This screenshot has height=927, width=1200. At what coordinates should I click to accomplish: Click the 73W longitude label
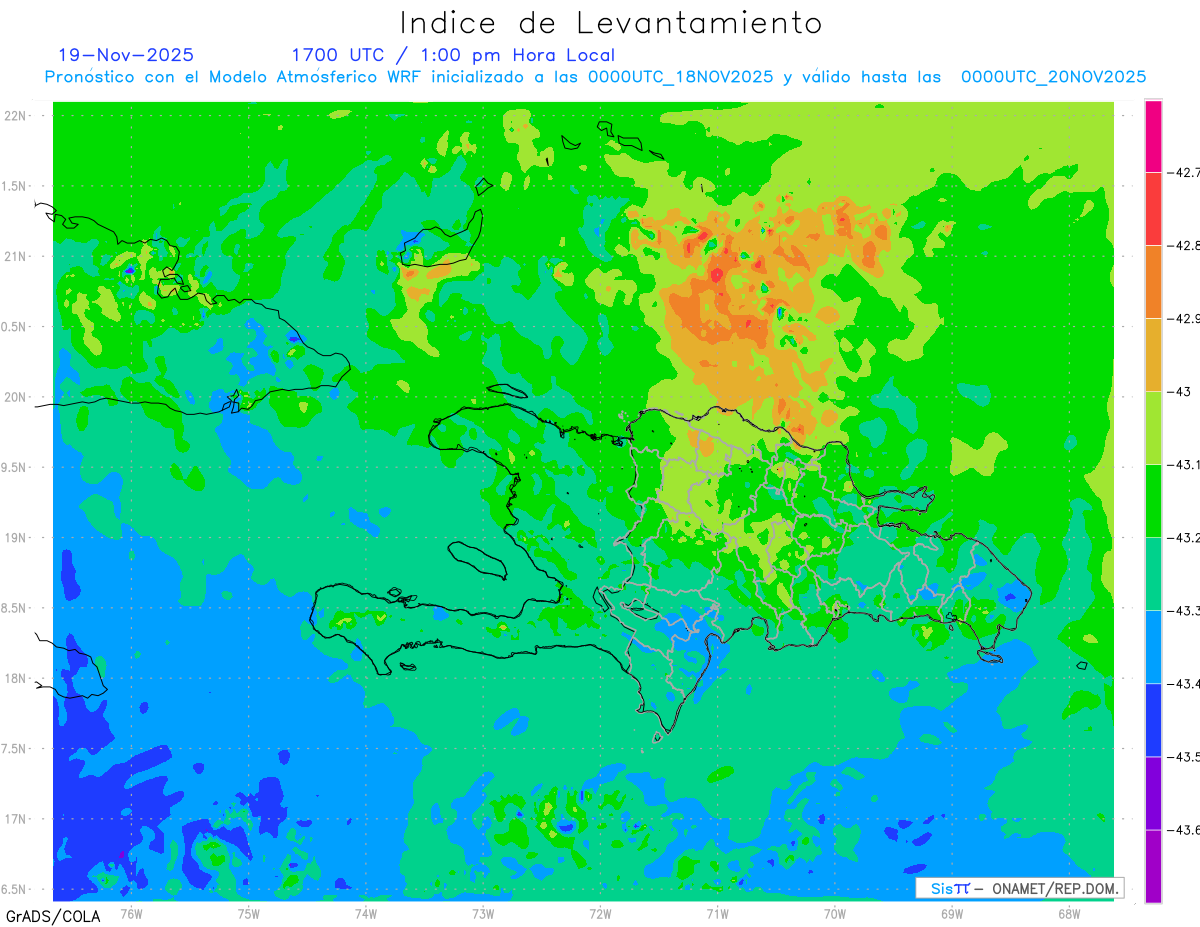[483, 914]
